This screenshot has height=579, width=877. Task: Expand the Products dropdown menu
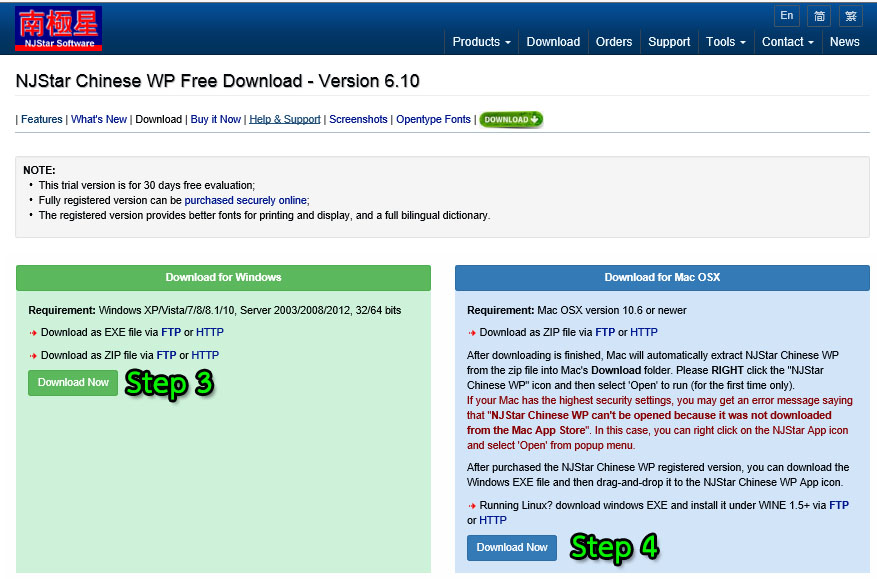[481, 42]
